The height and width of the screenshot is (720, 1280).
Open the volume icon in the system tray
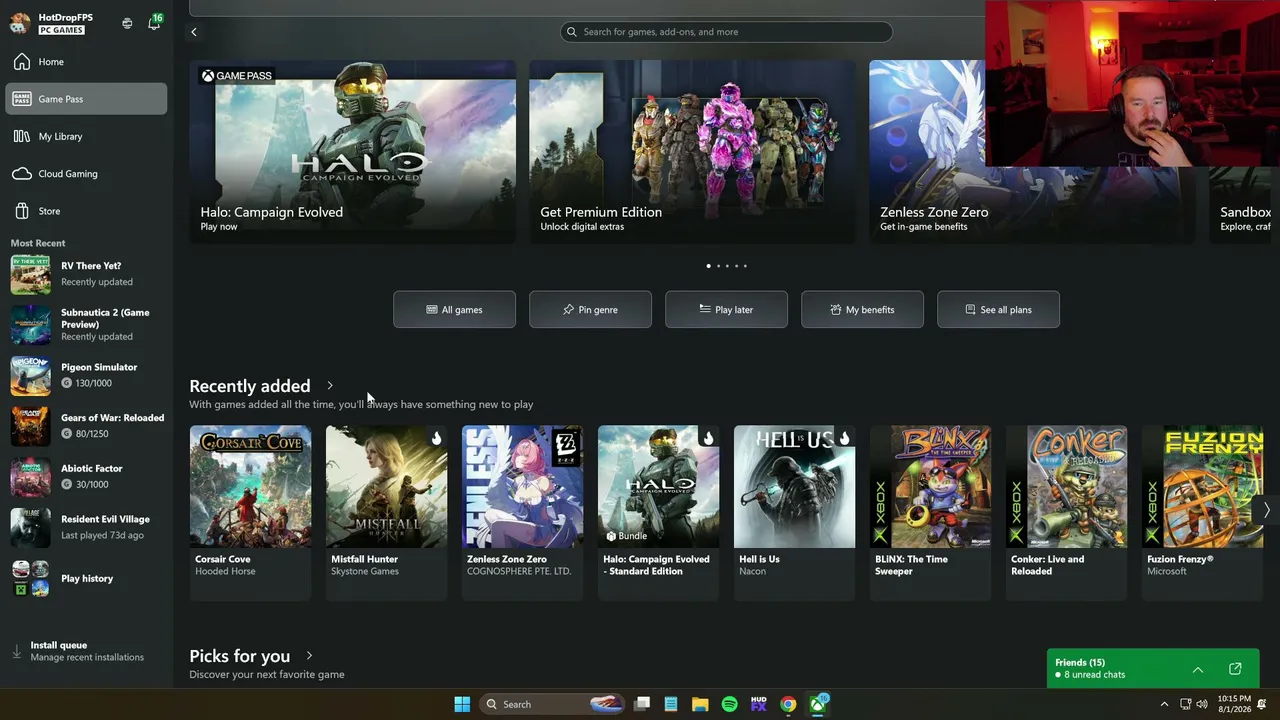1201,704
